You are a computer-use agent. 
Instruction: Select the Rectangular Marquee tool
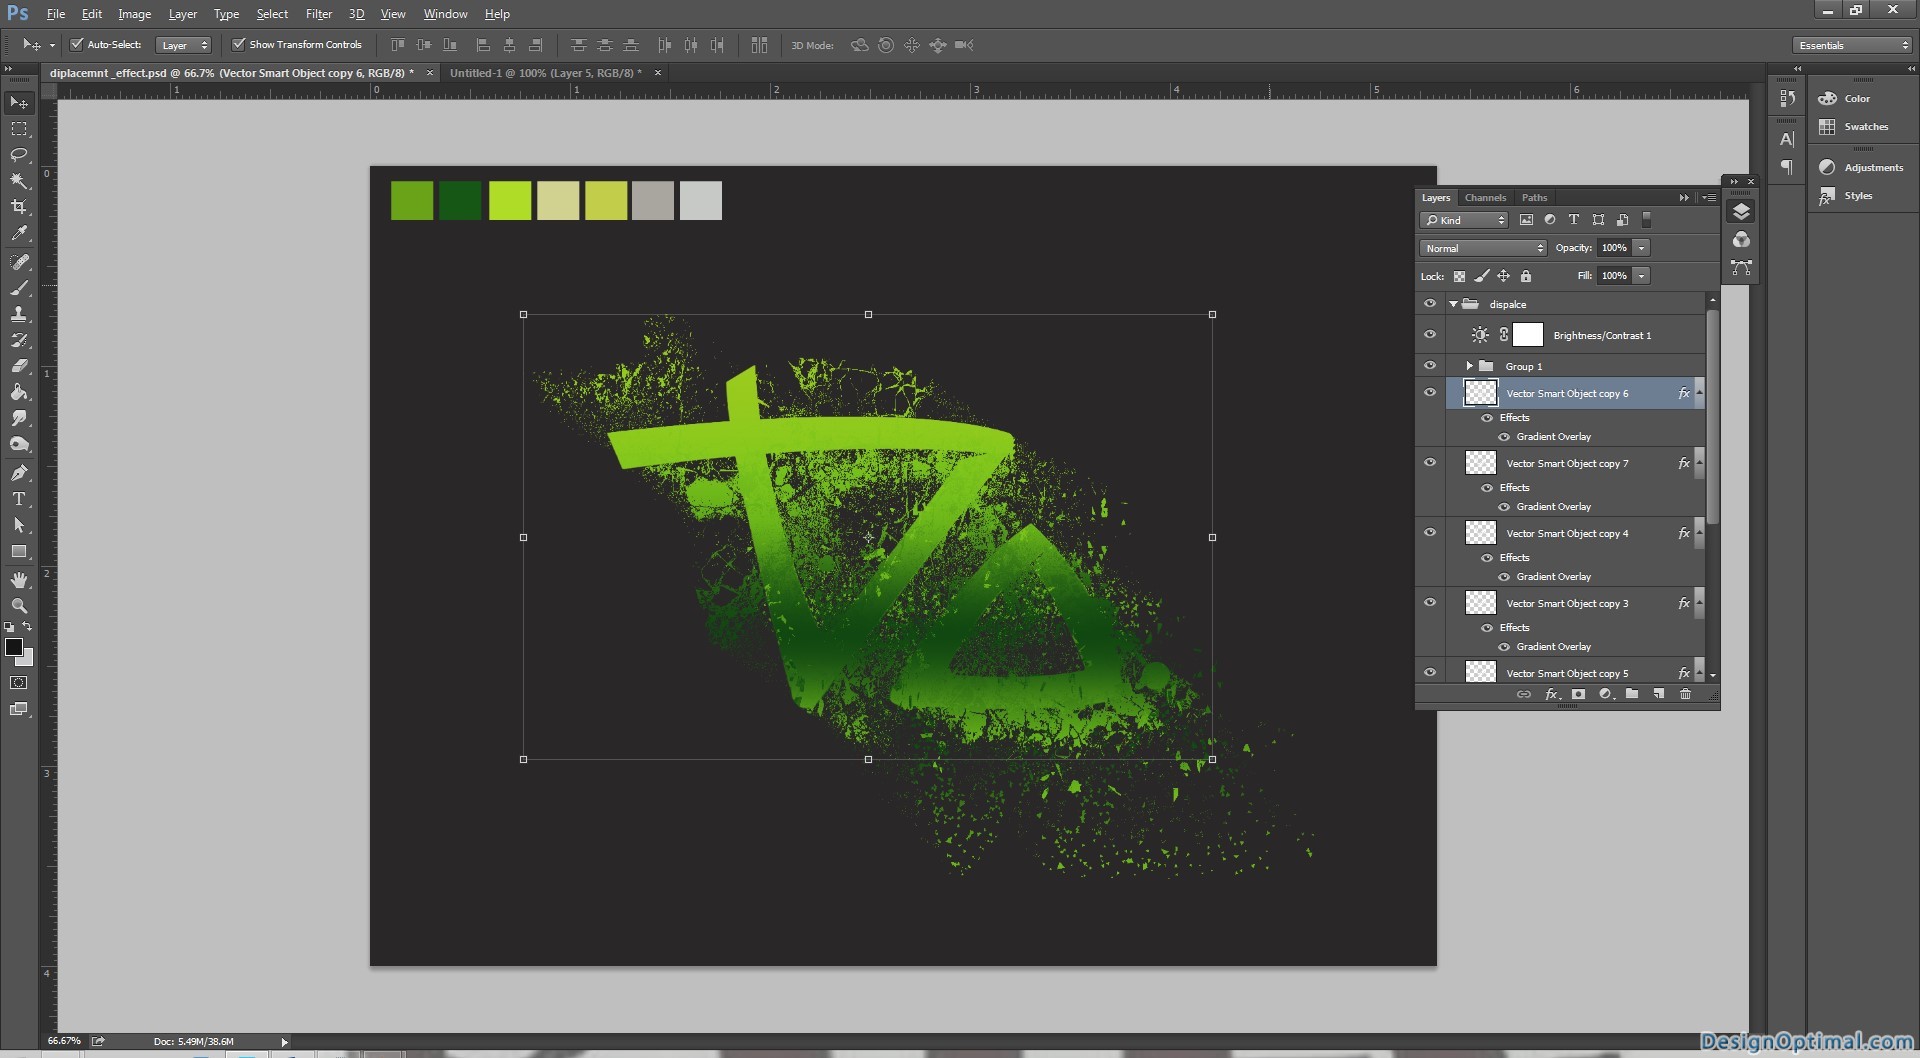click(x=19, y=129)
